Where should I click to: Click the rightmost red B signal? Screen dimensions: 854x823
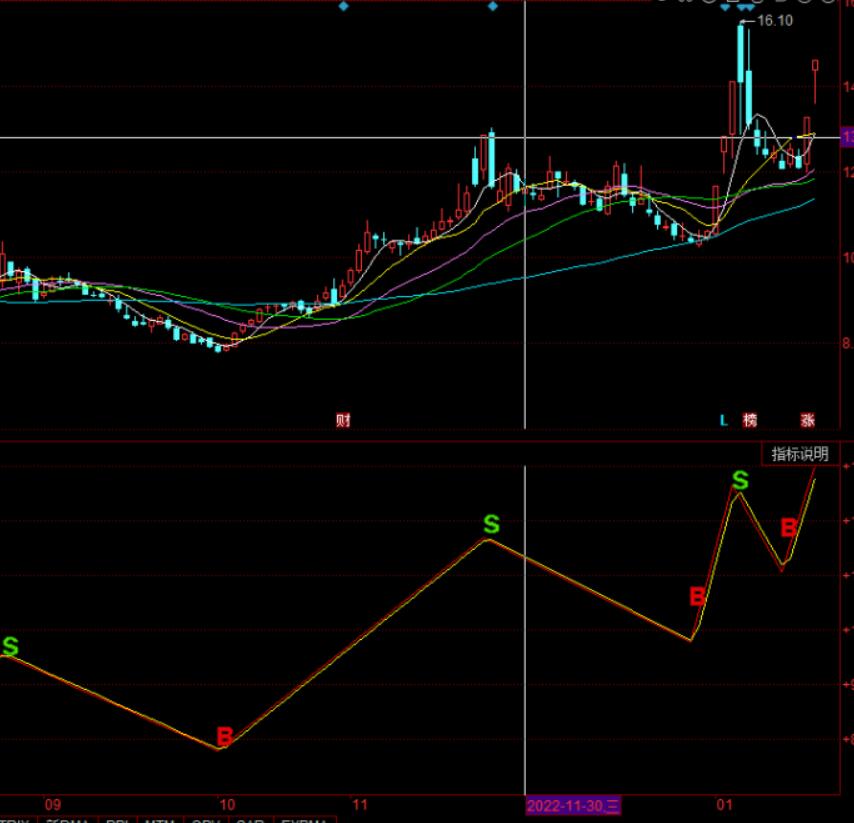coord(789,528)
